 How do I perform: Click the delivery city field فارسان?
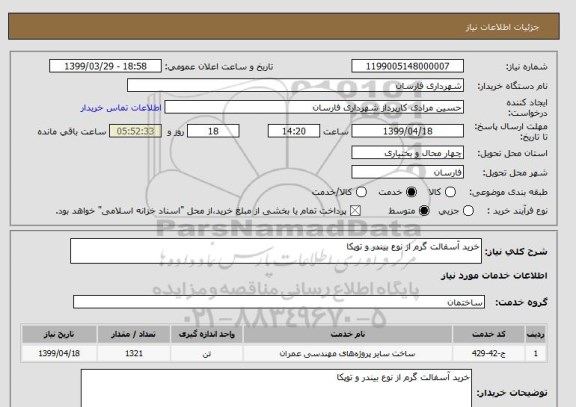[407, 172]
